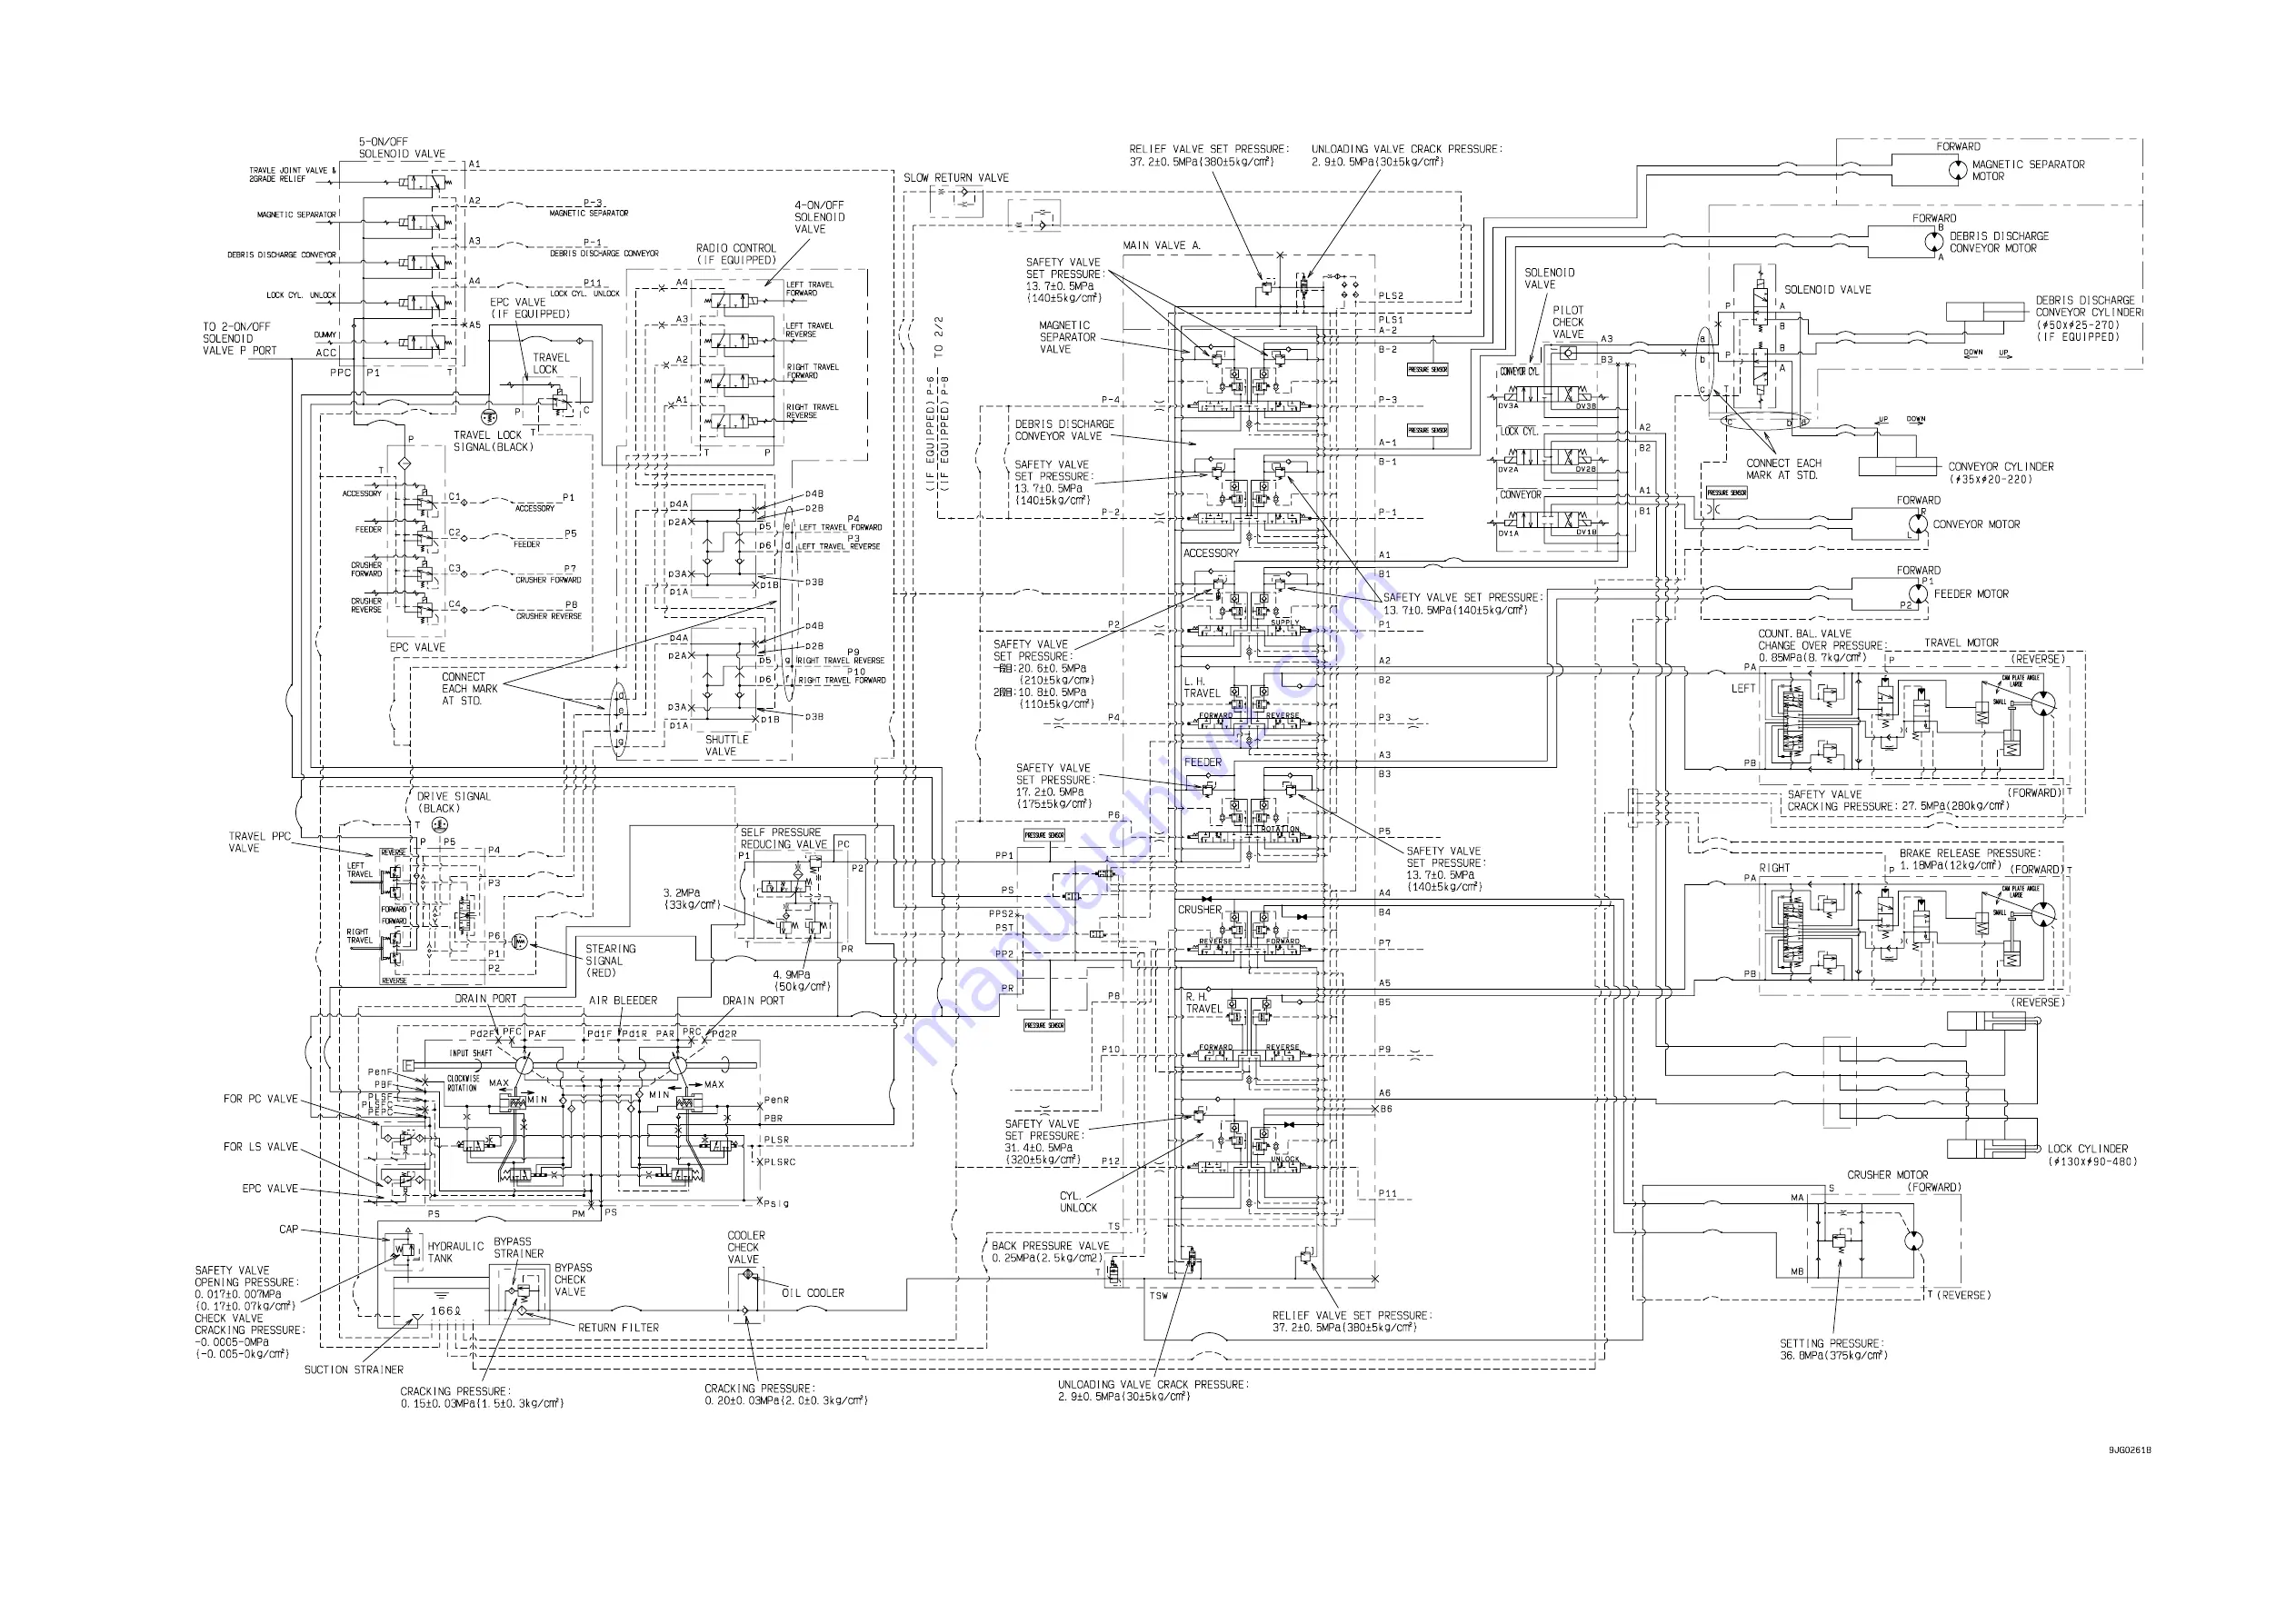Click the 5-ON/OFF SOLENOID VALVE label
This screenshot has width=2296, height=1624.
point(402,148)
